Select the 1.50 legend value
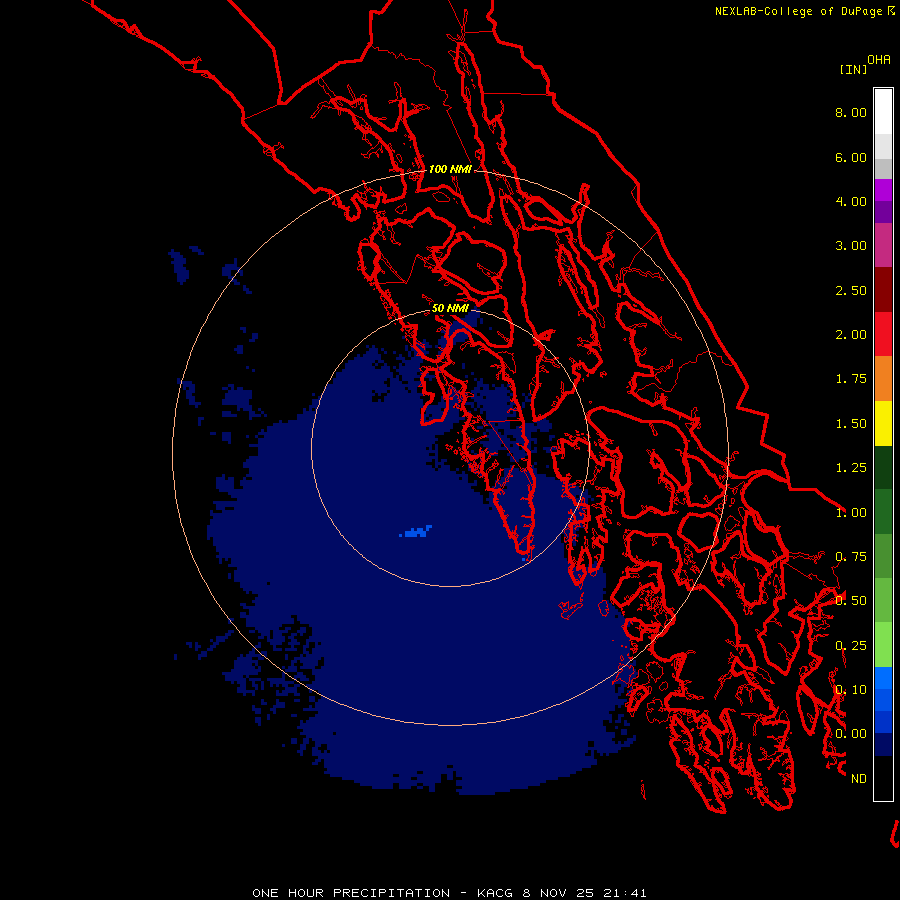Image resolution: width=900 pixels, height=900 pixels. coord(851,424)
